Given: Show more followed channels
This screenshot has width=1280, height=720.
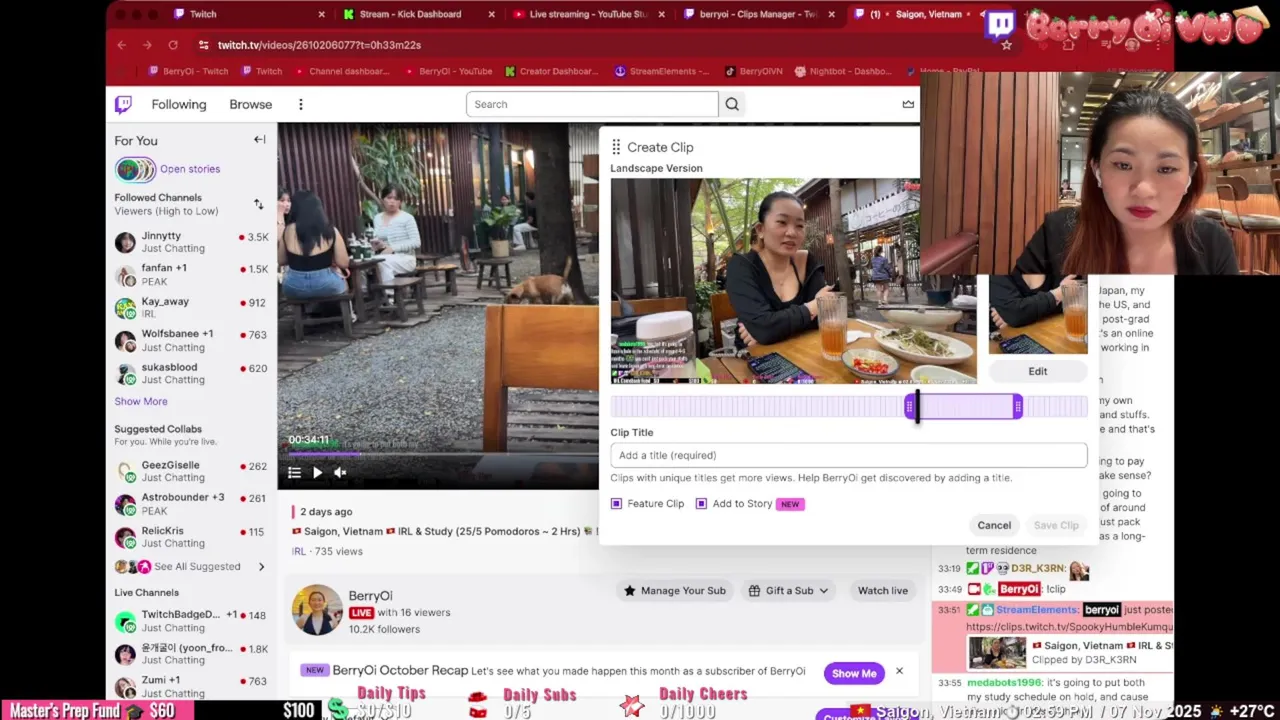Looking at the screenshot, I should point(141,401).
